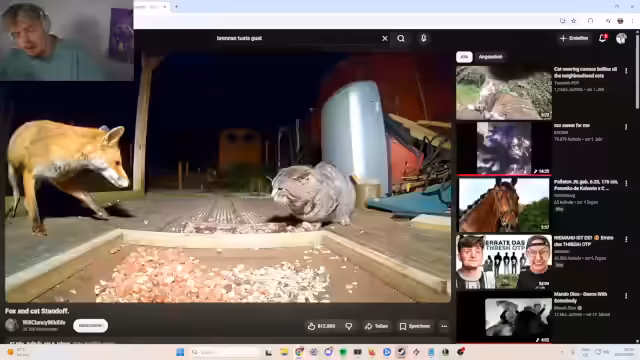Dislike the Fox and cat video

point(349,326)
